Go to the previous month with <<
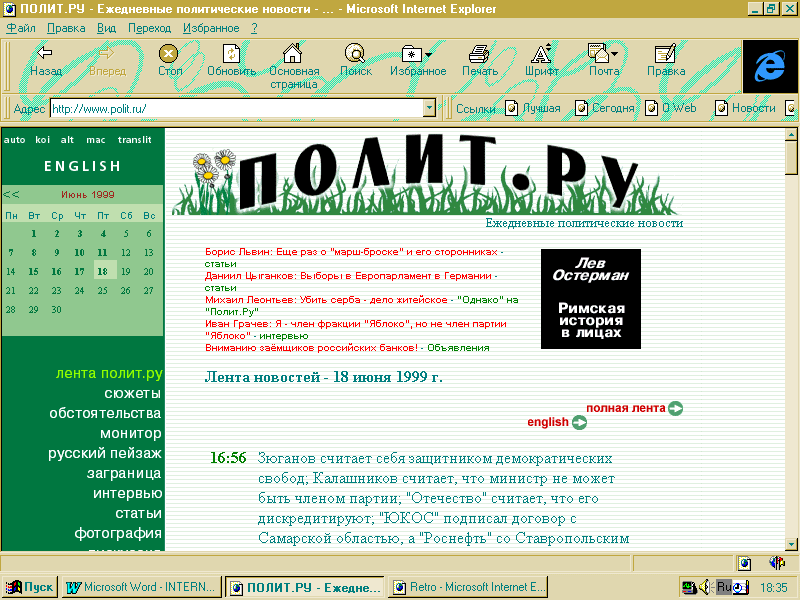Screen dimensions: 800x600 11,194
